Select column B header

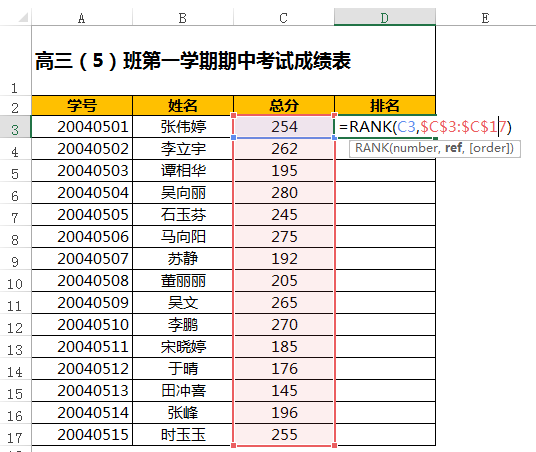point(183,17)
